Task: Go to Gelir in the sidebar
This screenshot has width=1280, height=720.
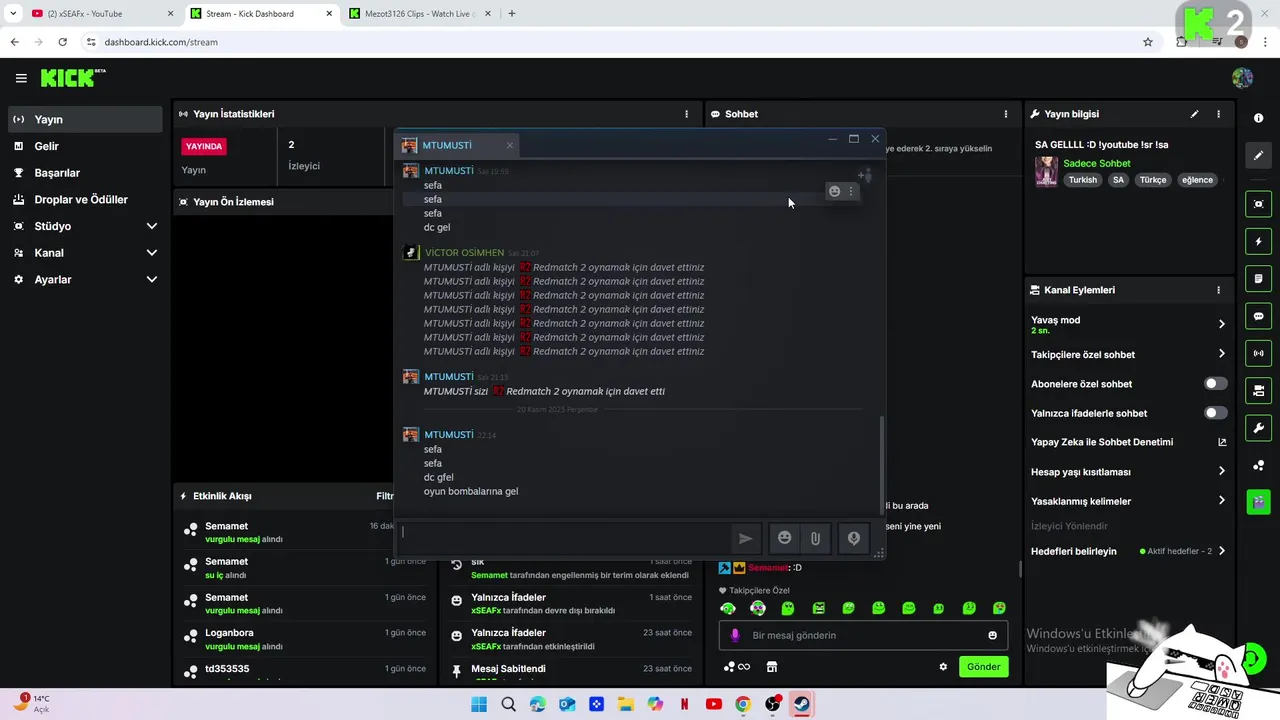Action: [x=84, y=146]
